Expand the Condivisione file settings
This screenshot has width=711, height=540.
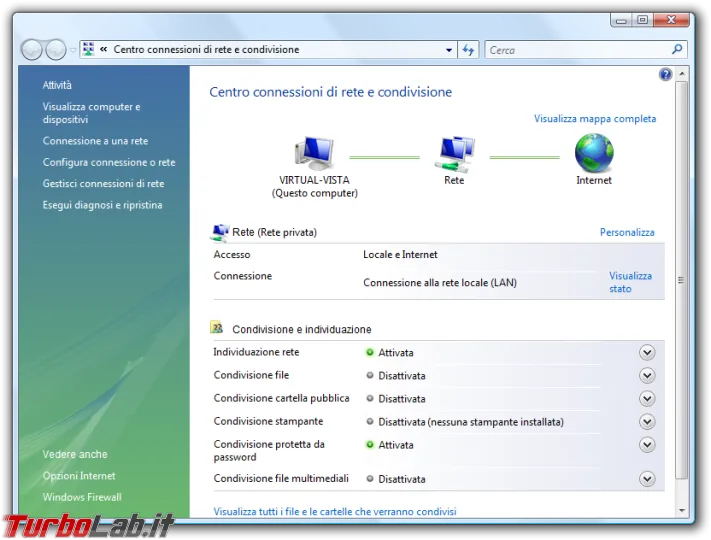tap(647, 375)
